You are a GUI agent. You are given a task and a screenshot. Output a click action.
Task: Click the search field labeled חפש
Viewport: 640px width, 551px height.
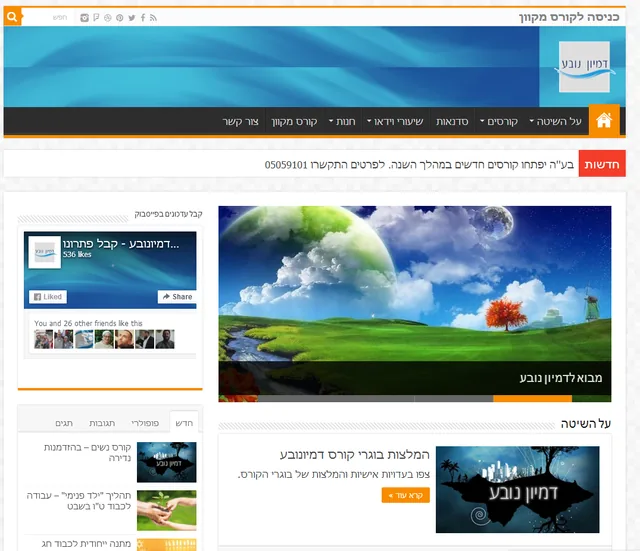49,18
